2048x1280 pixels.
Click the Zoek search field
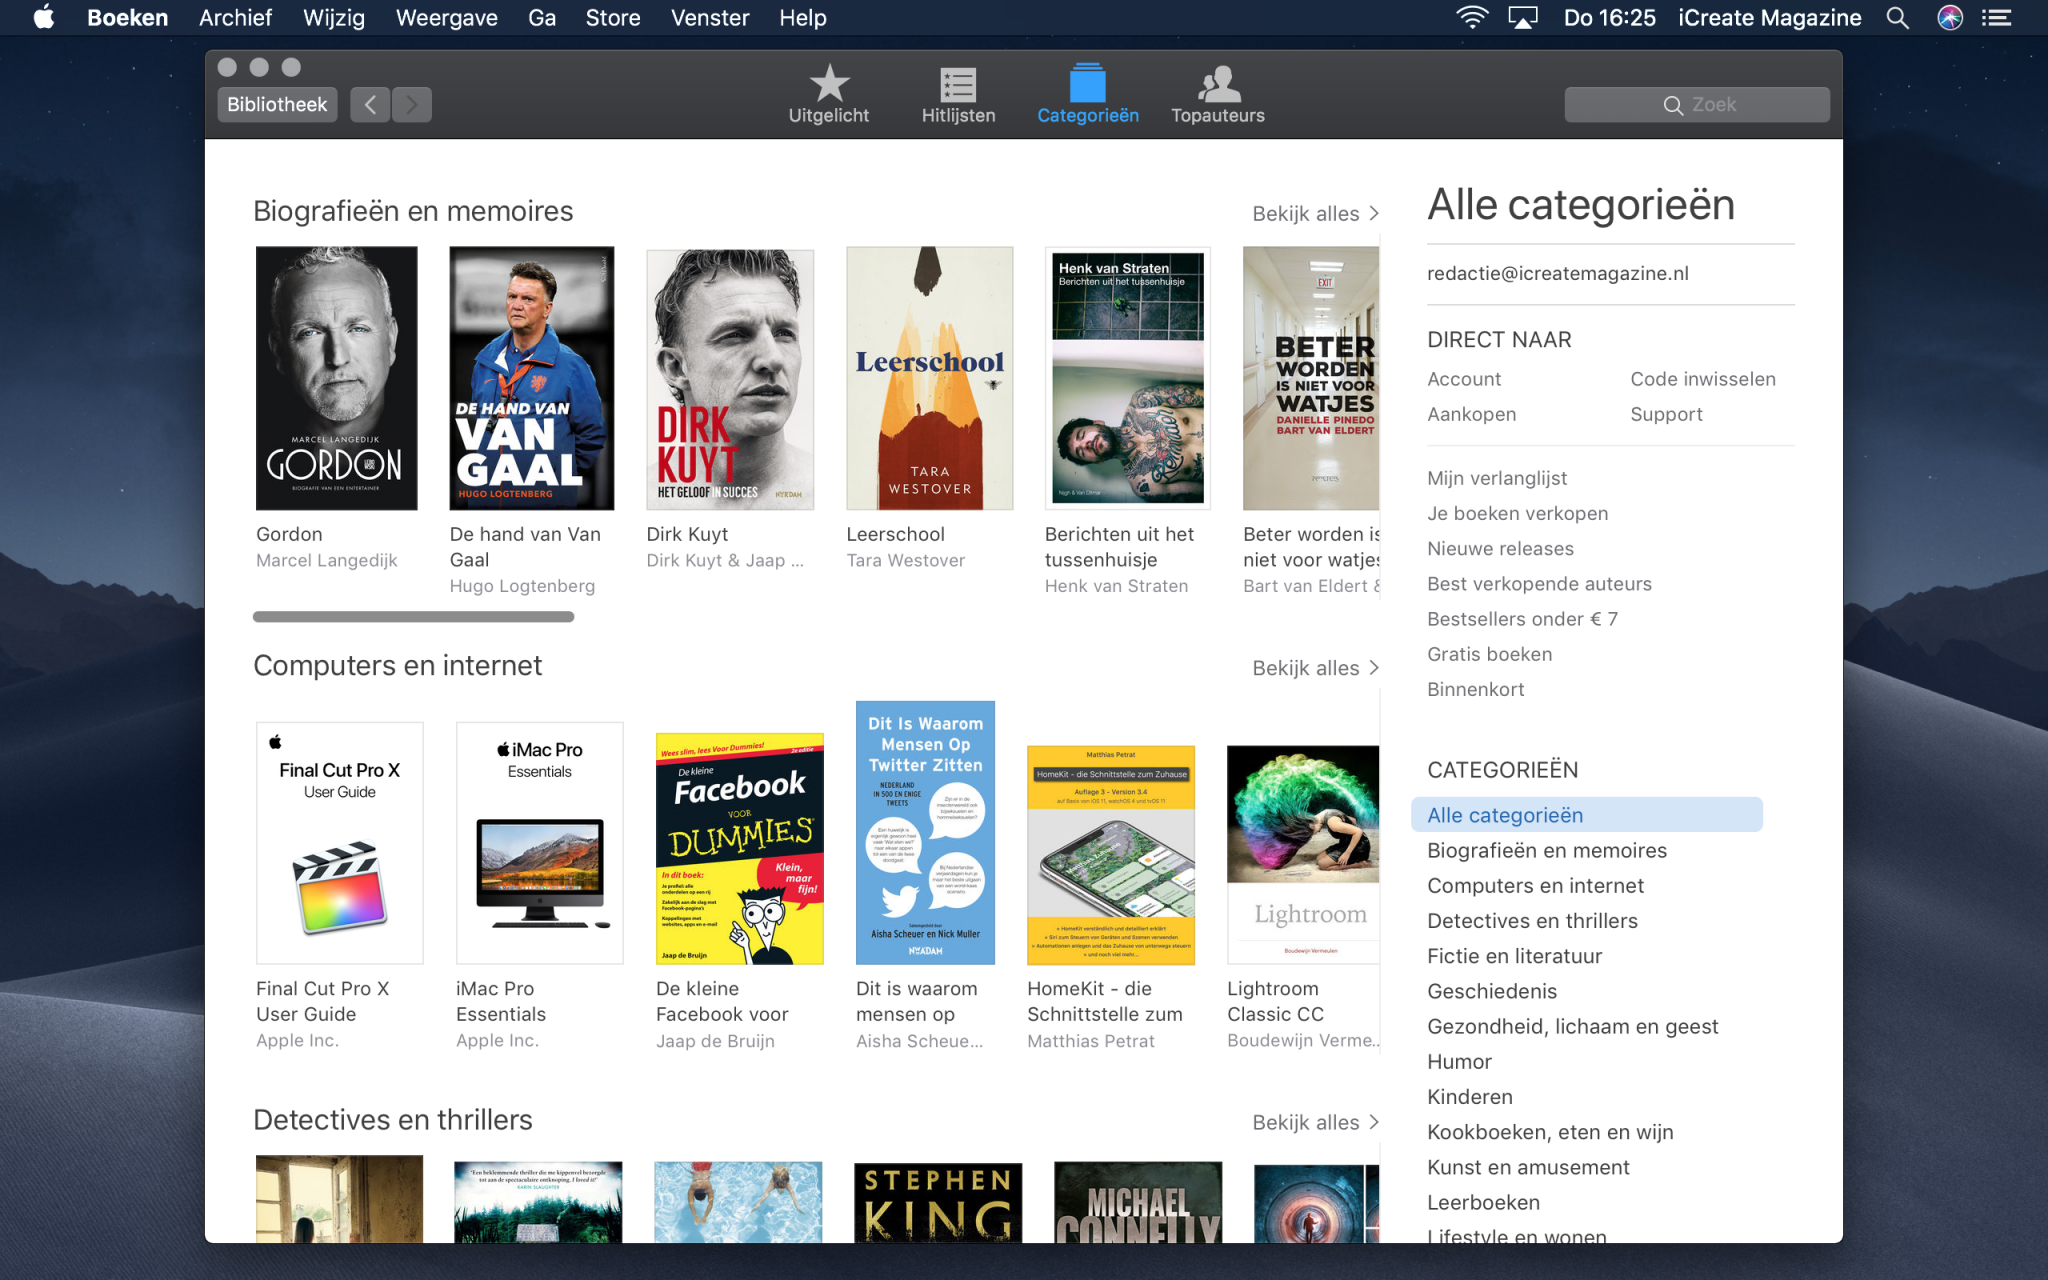click(x=1697, y=105)
